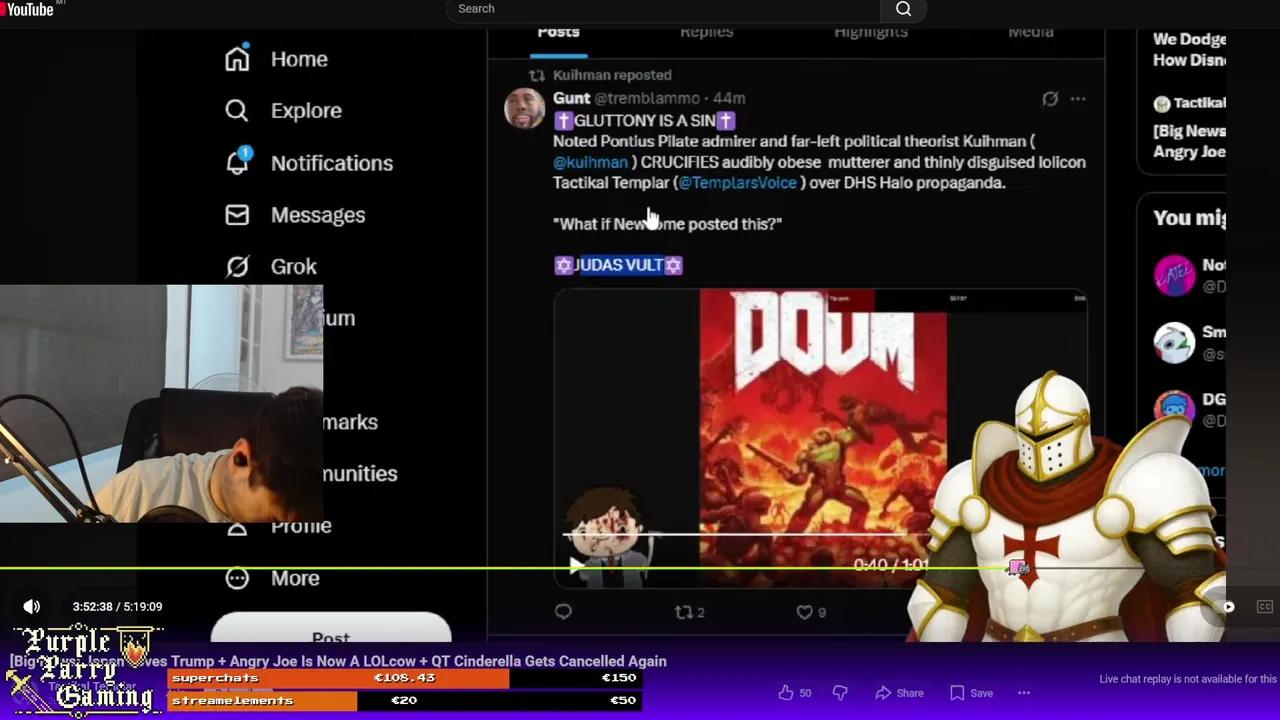Open the @tremblammo handle link

[x=647, y=98]
